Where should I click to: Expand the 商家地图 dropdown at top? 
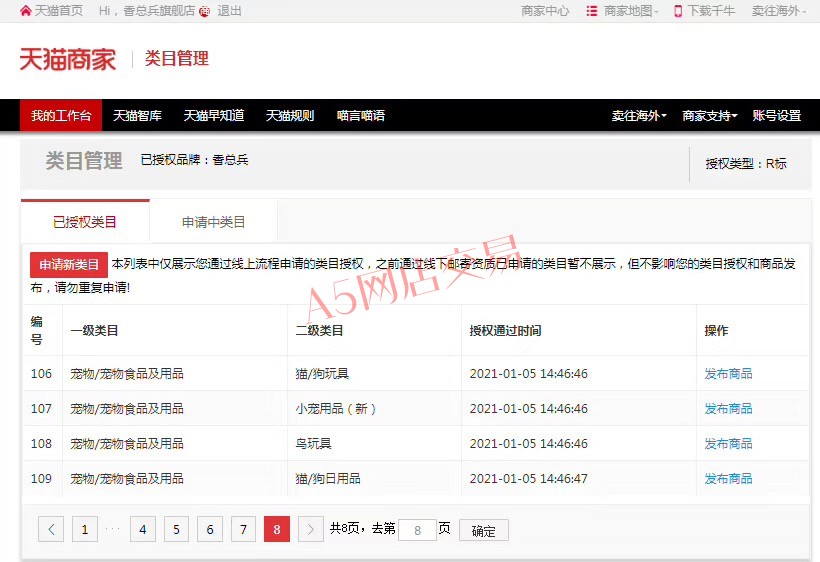(631, 10)
